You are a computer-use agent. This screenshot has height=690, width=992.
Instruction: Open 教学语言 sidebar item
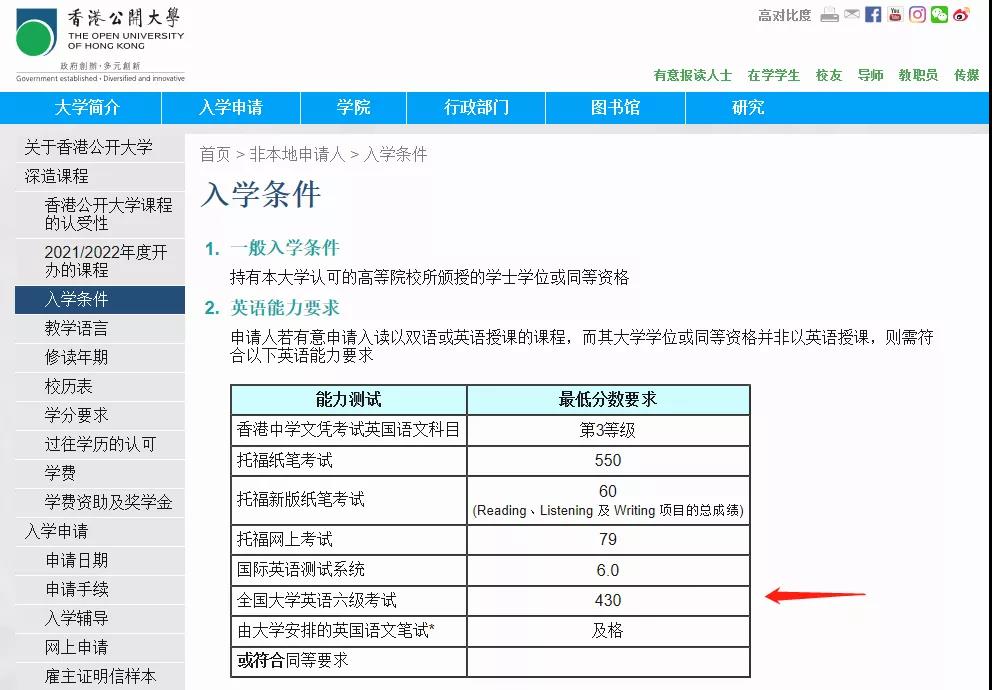coord(100,329)
